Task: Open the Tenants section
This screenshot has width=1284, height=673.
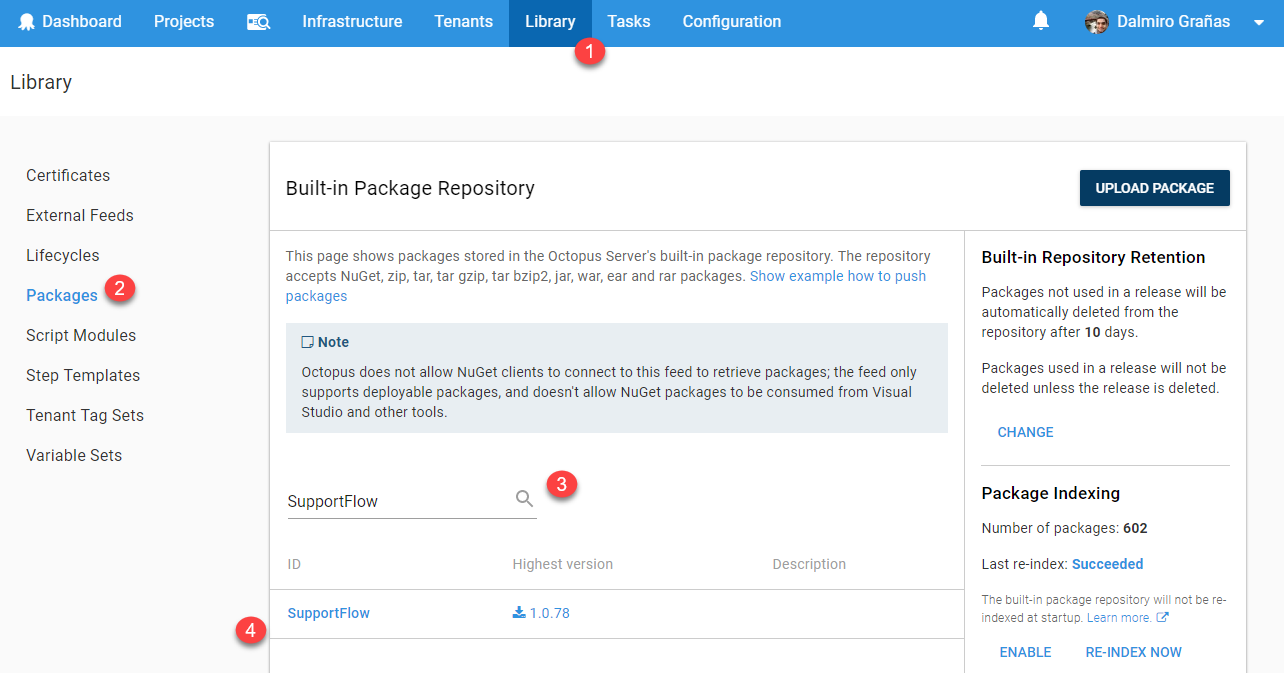Action: click(x=463, y=21)
